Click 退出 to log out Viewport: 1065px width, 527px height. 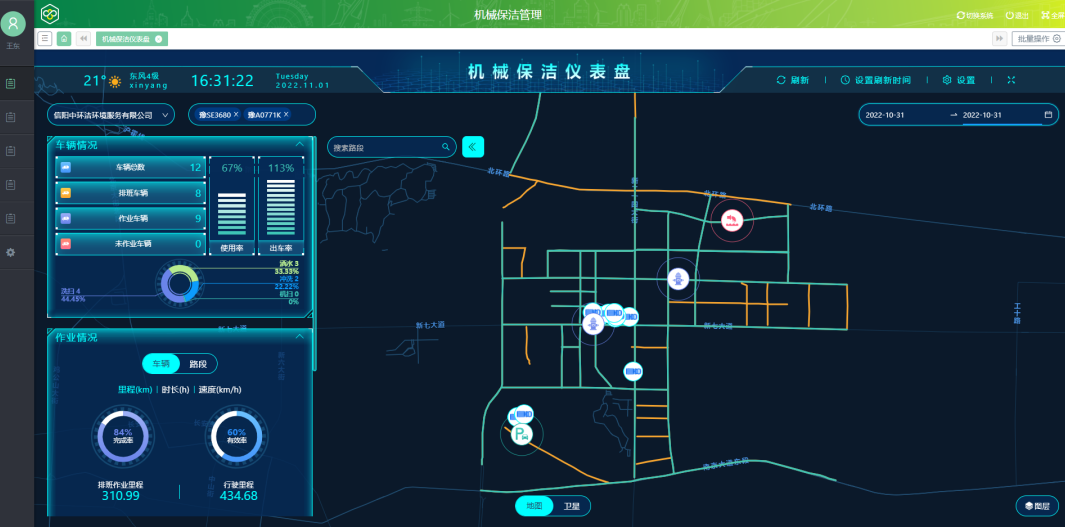click(x=1016, y=15)
